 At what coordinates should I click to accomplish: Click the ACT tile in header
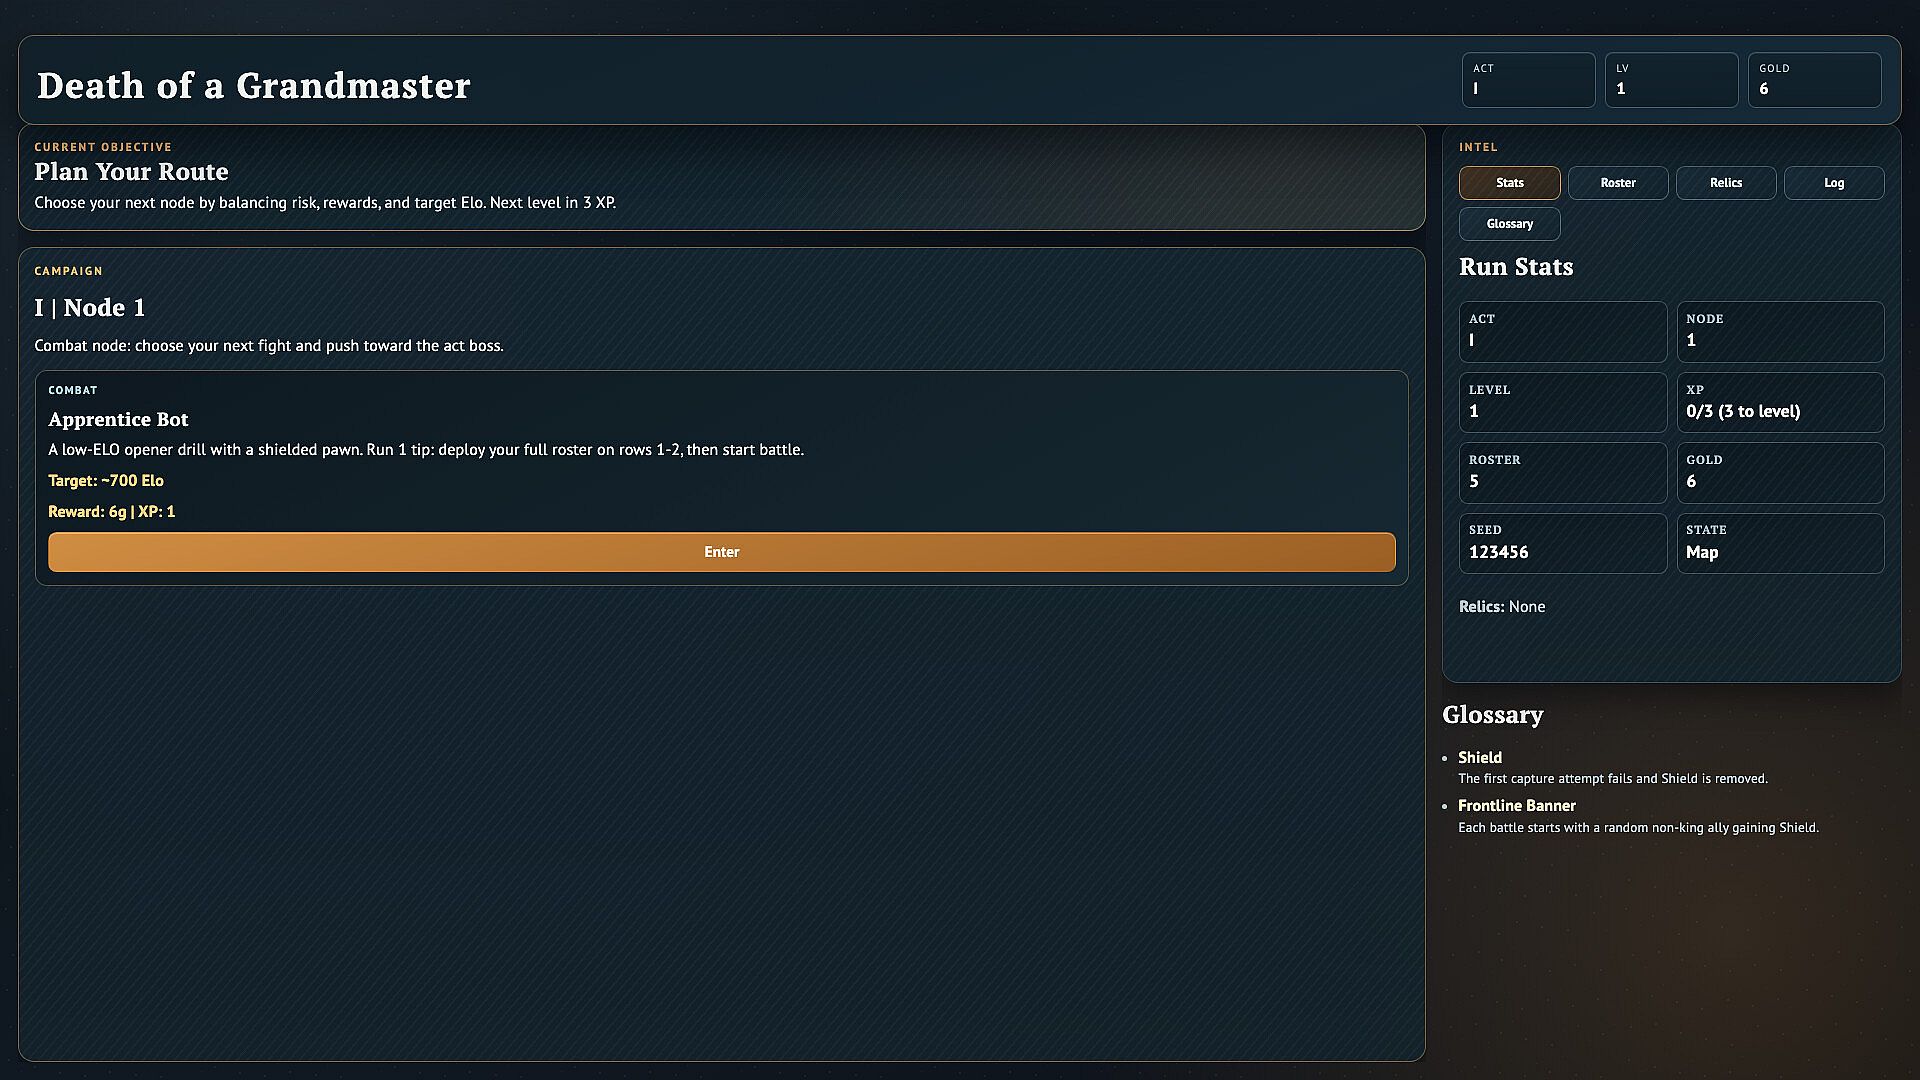[x=1528, y=80]
